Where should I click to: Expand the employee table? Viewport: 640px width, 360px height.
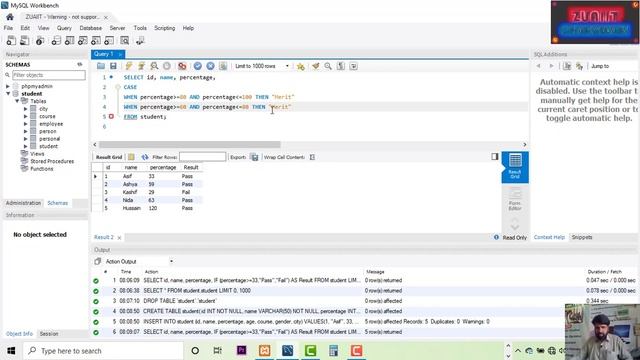[25, 124]
